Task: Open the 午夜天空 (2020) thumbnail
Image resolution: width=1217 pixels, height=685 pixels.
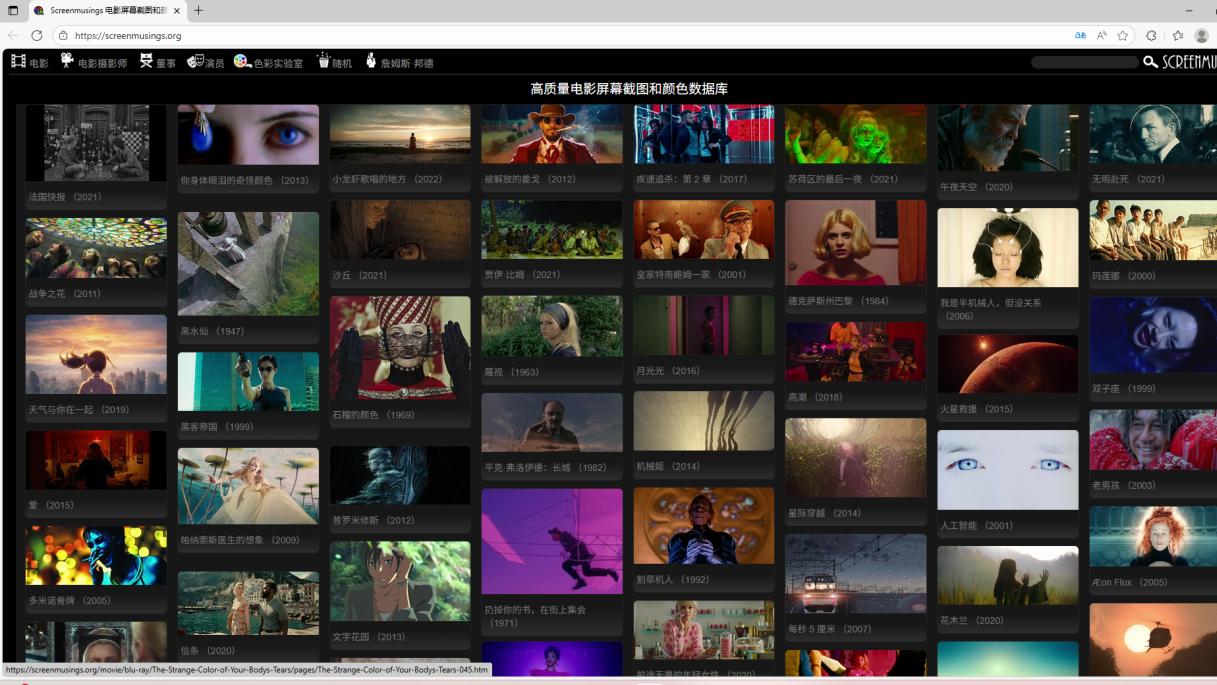Action: click(1008, 138)
